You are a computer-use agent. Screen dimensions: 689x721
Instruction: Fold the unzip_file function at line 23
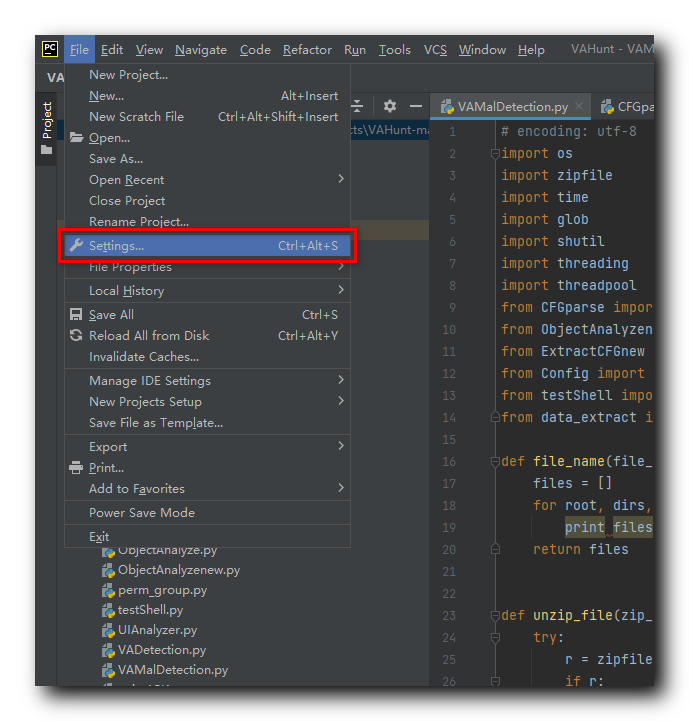pyautogui.click(x=495, y=616)
